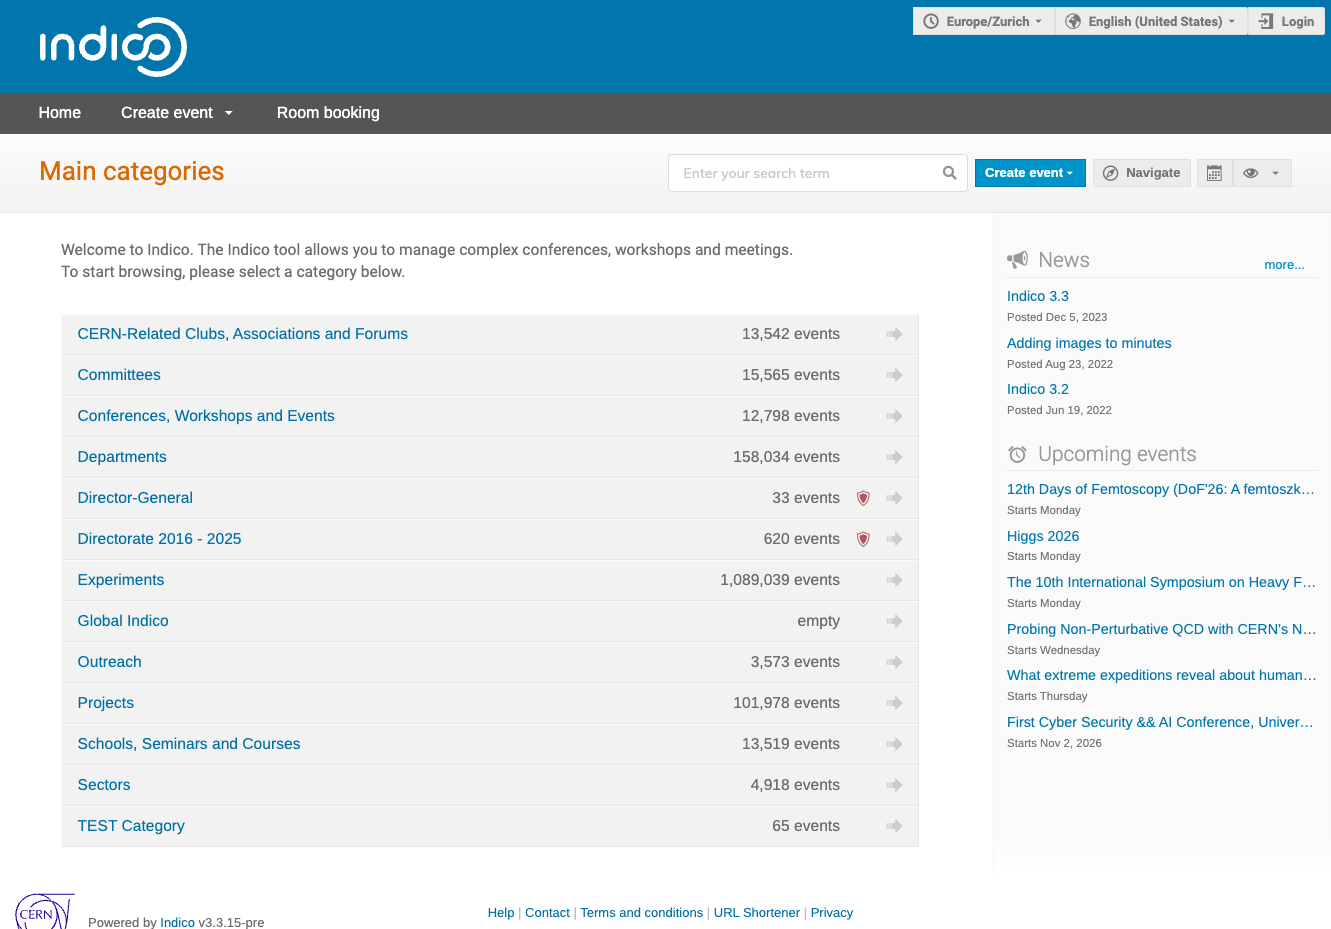Click the arrow icon for TEST Category row

click(894, 826)
